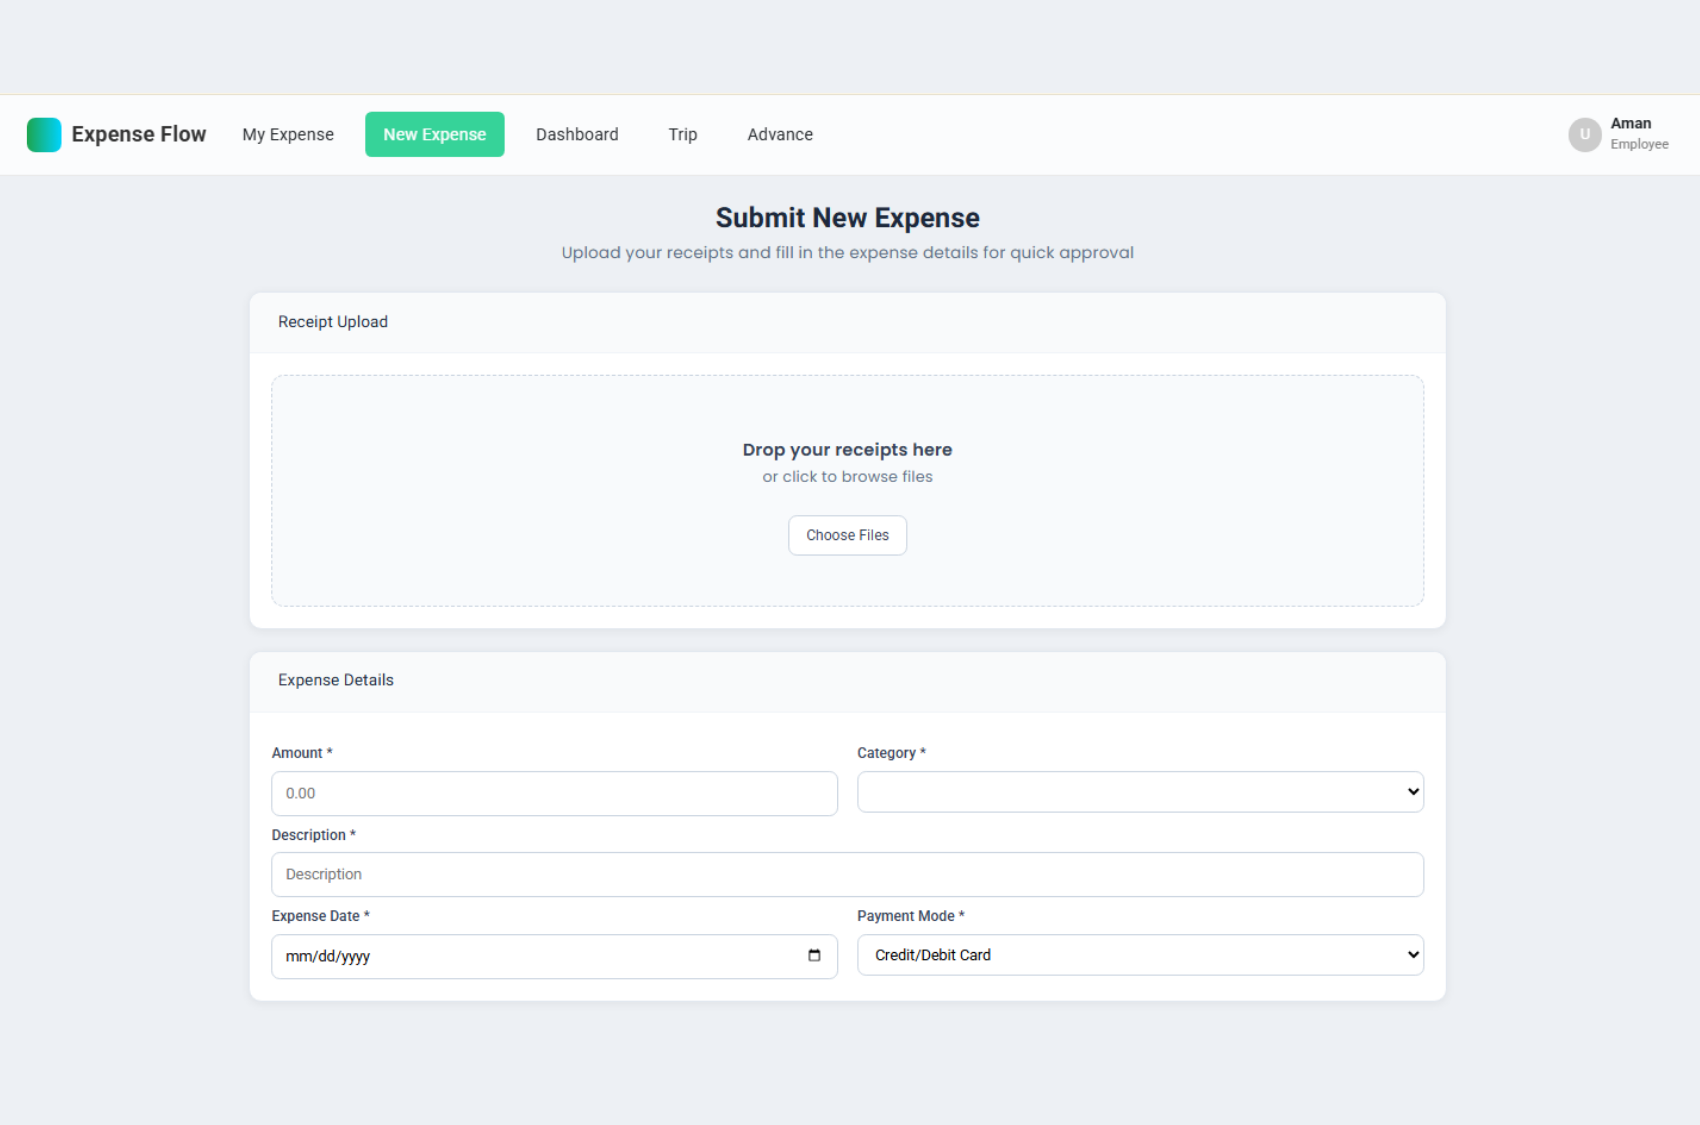The width and height of the screenshot is (1700, 1125).
Task: Click the Aman user name
Action: 1630,123
